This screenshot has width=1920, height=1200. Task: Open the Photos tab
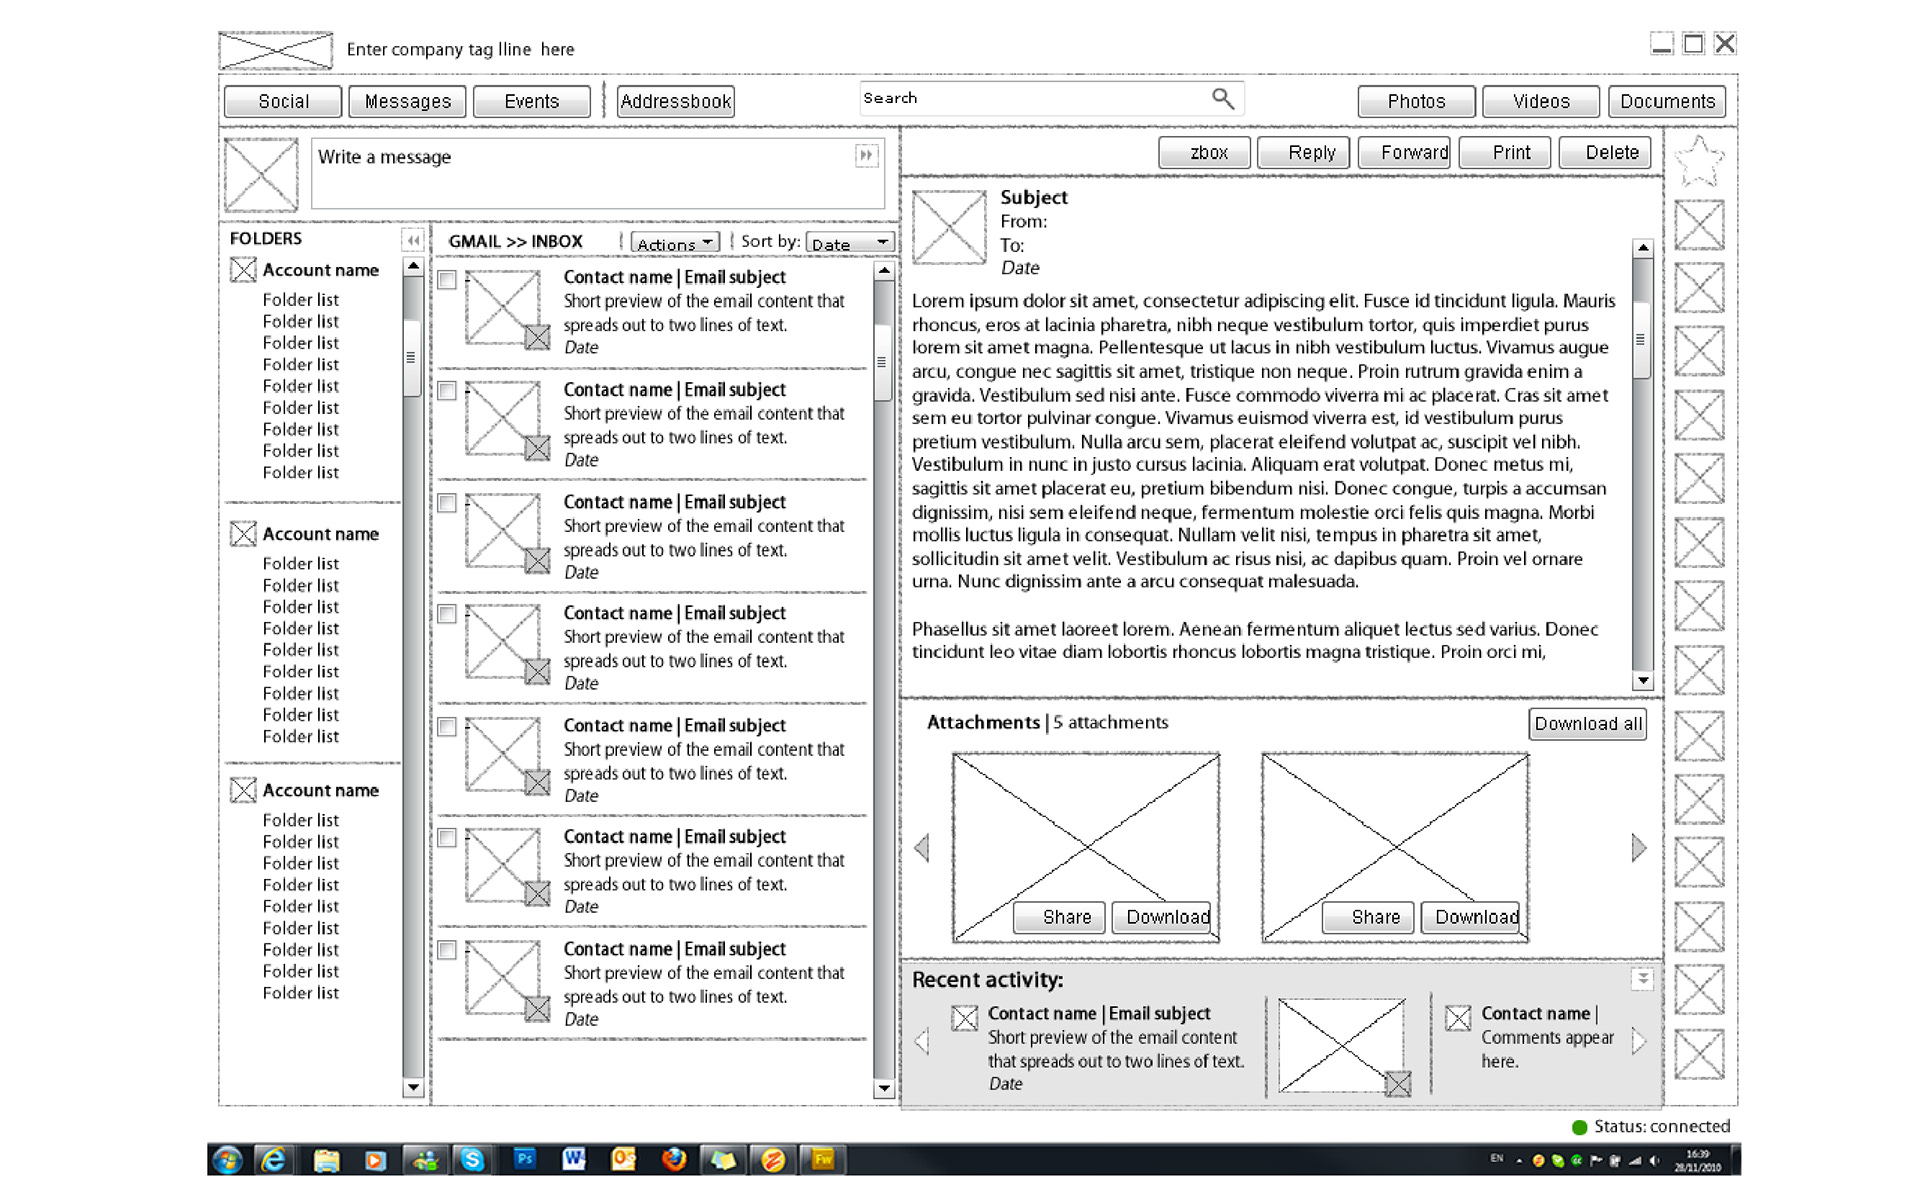1416,101
